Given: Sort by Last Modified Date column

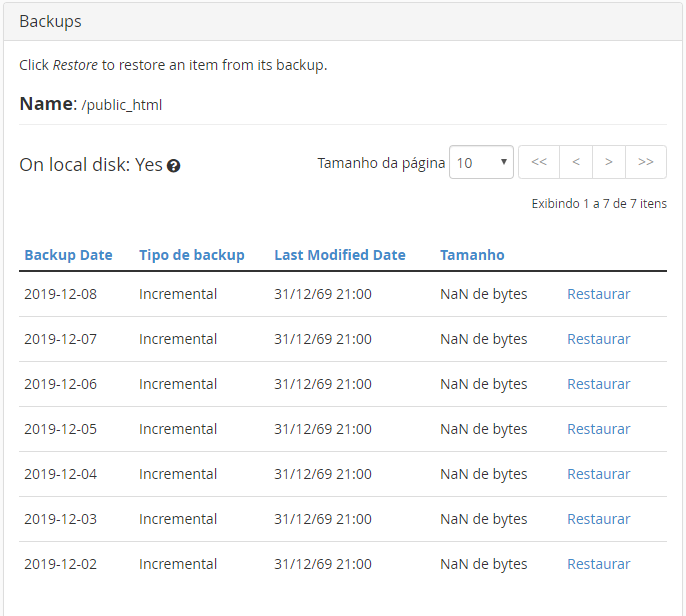Looking at the screenshot, I should point(340,255).
